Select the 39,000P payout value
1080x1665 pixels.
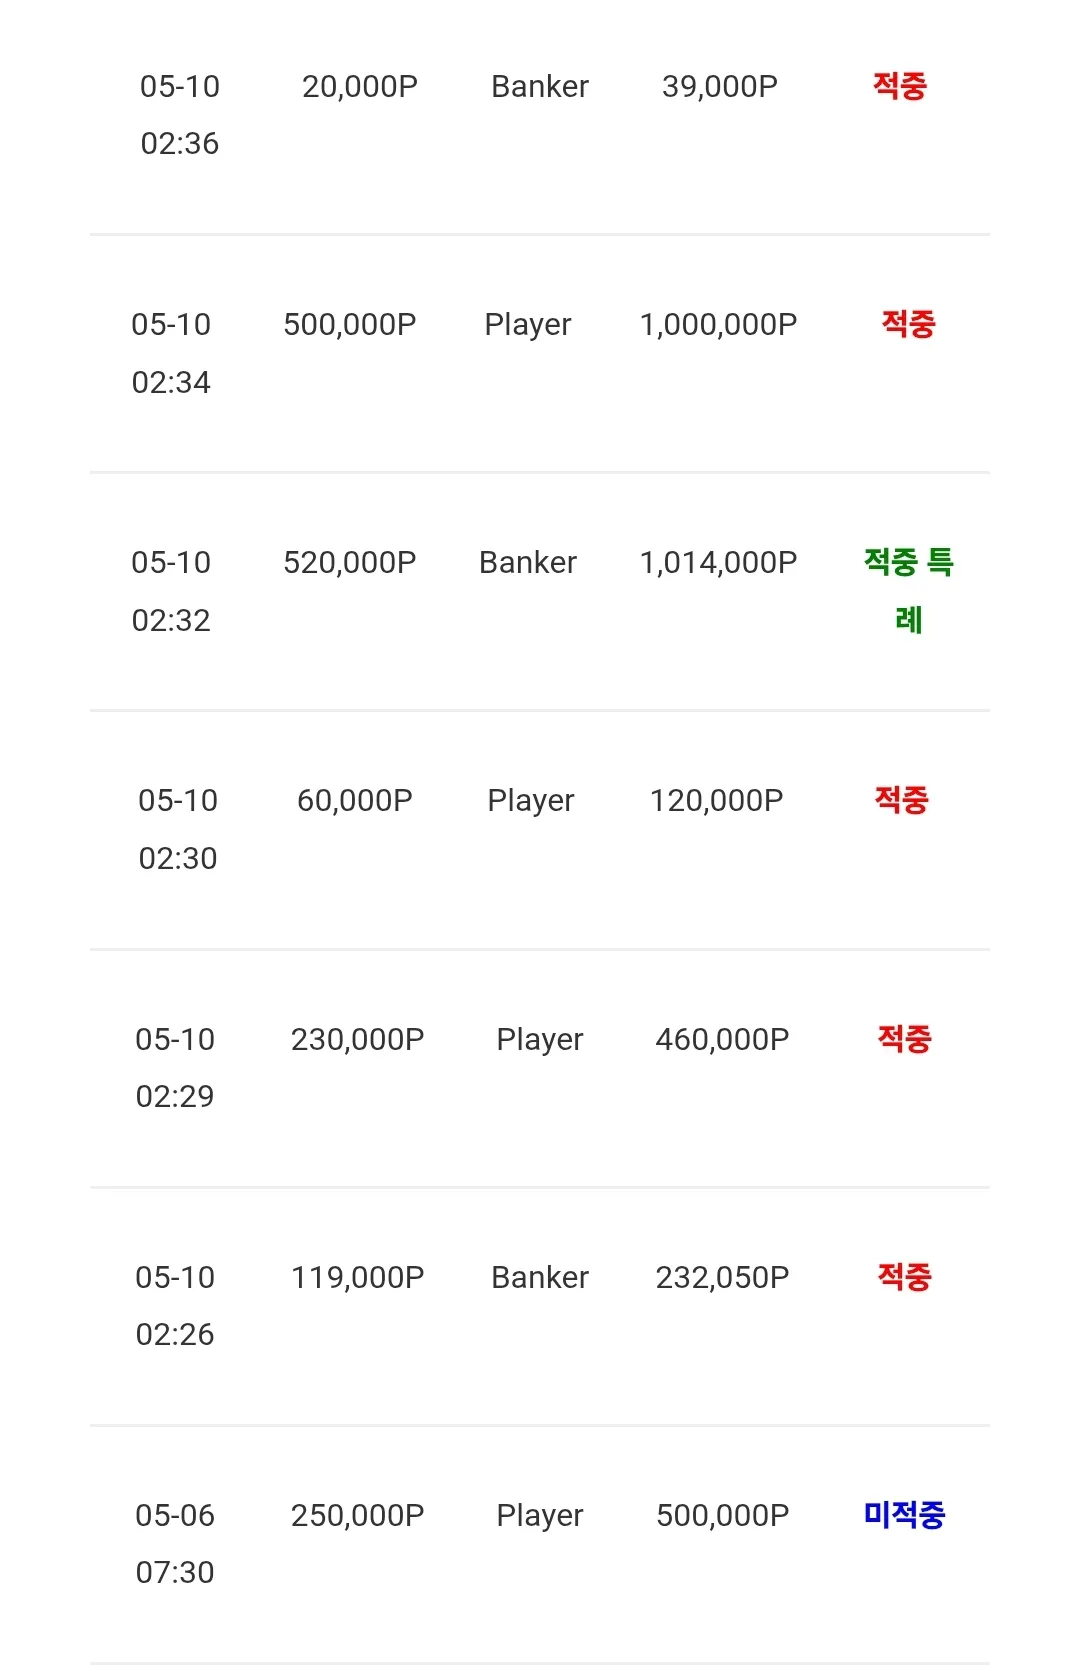coord(720,87)
